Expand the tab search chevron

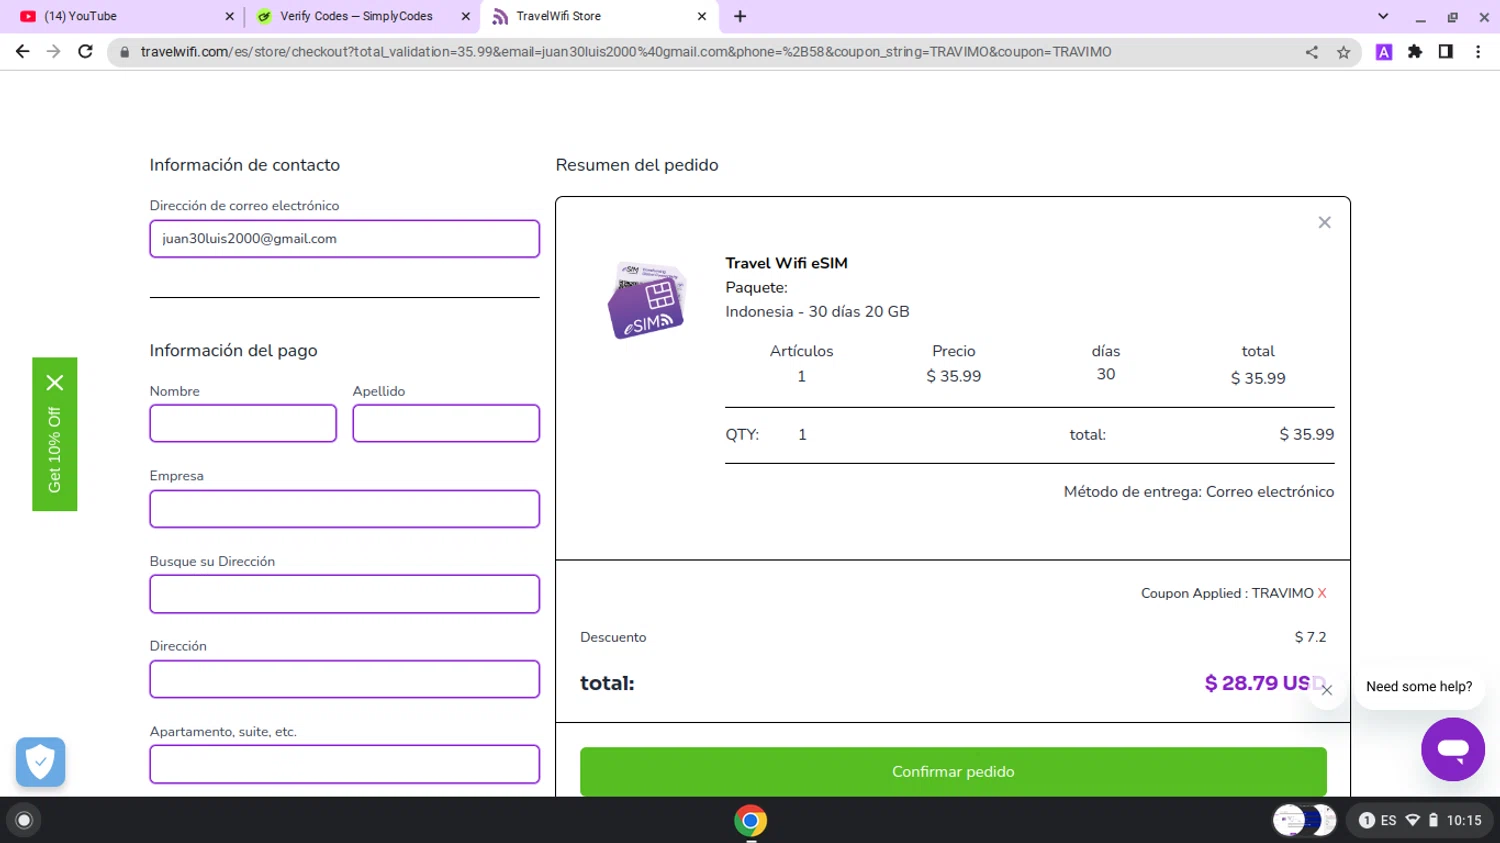pos(1383,16)
